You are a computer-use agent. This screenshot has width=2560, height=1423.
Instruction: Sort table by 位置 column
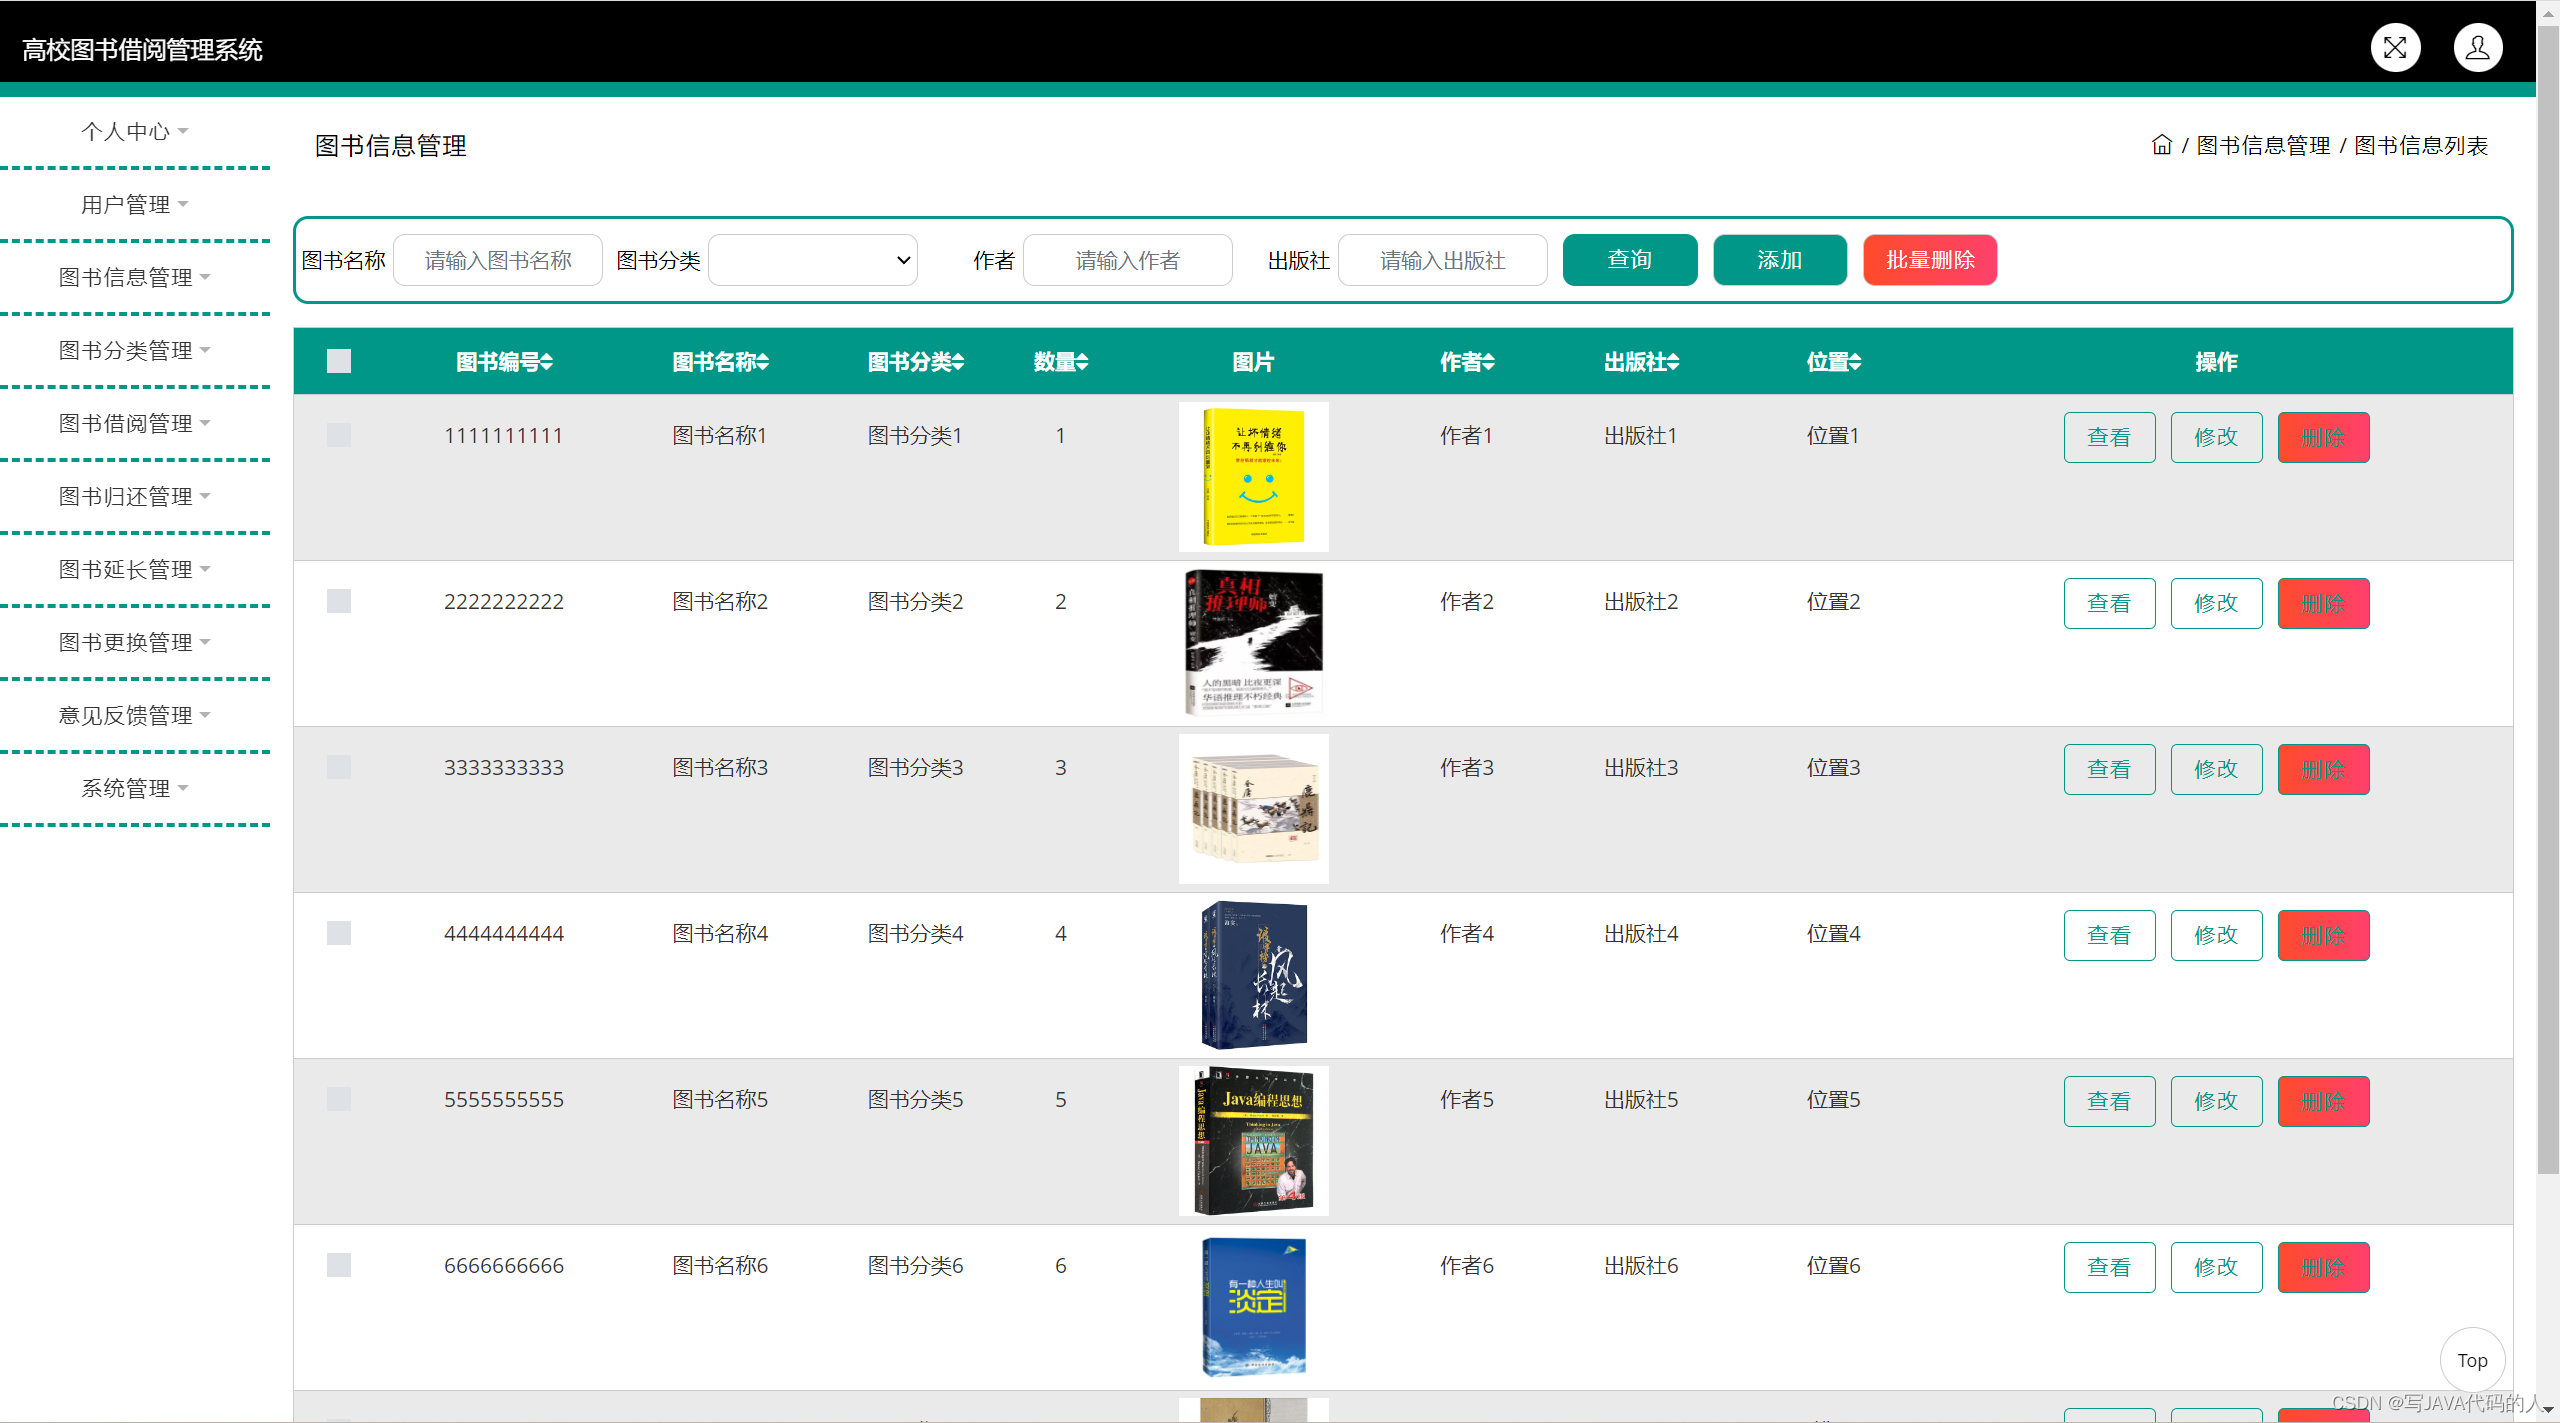[x=1833, y=362]
